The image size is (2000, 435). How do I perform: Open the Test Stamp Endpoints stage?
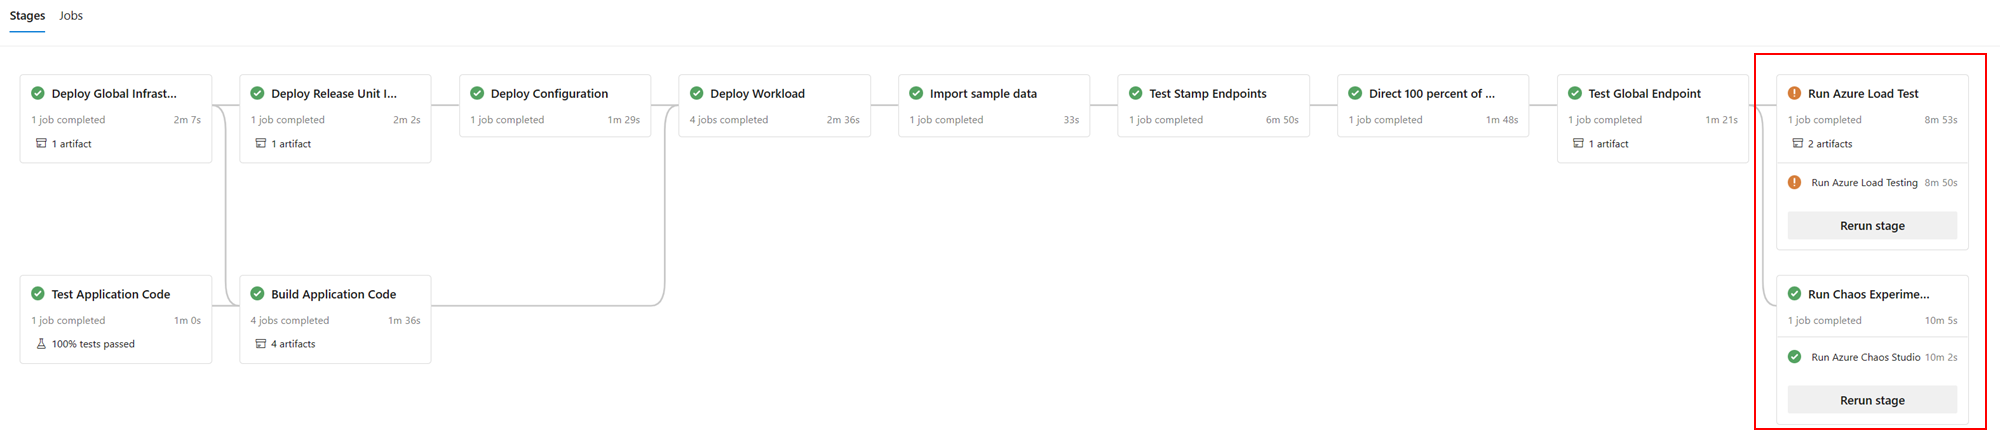click(1213, 105)
